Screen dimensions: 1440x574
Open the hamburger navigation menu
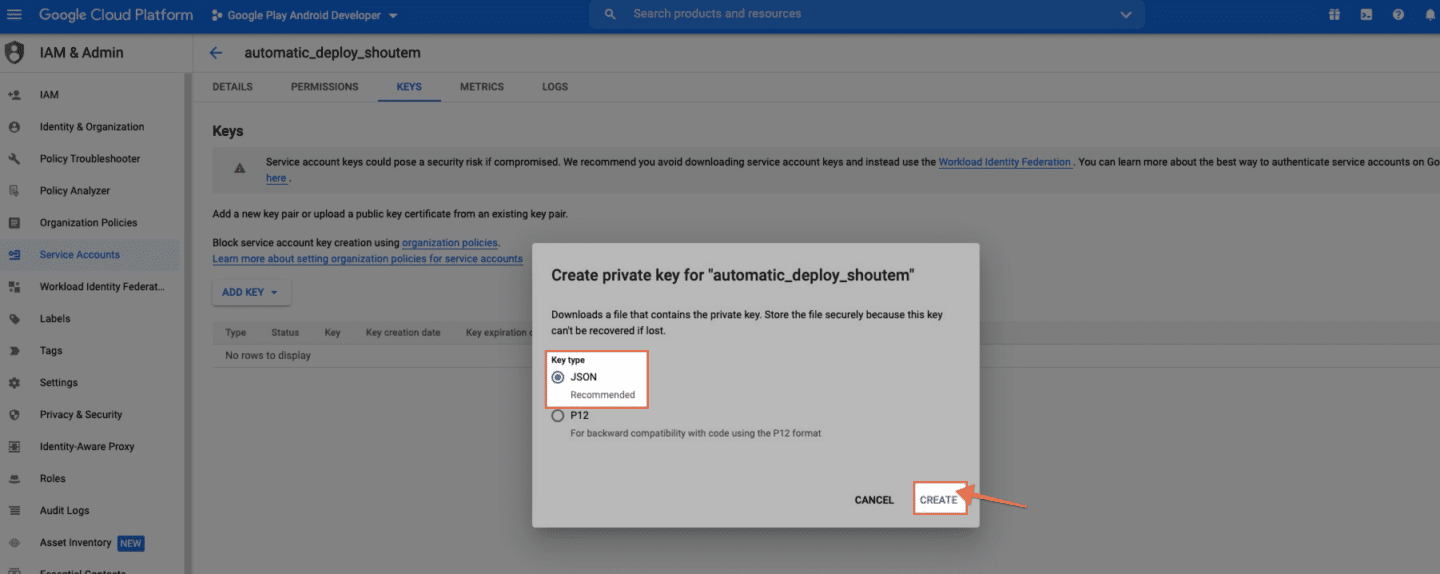pos(14,15)
